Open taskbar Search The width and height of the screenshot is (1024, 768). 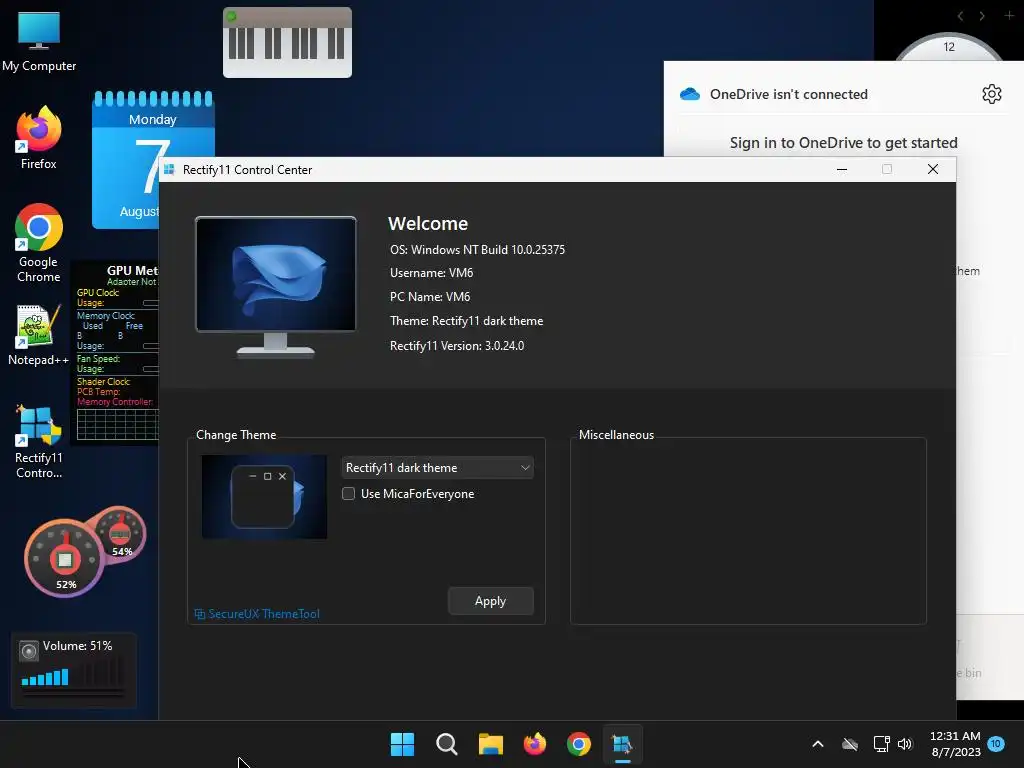pos(447,744)
